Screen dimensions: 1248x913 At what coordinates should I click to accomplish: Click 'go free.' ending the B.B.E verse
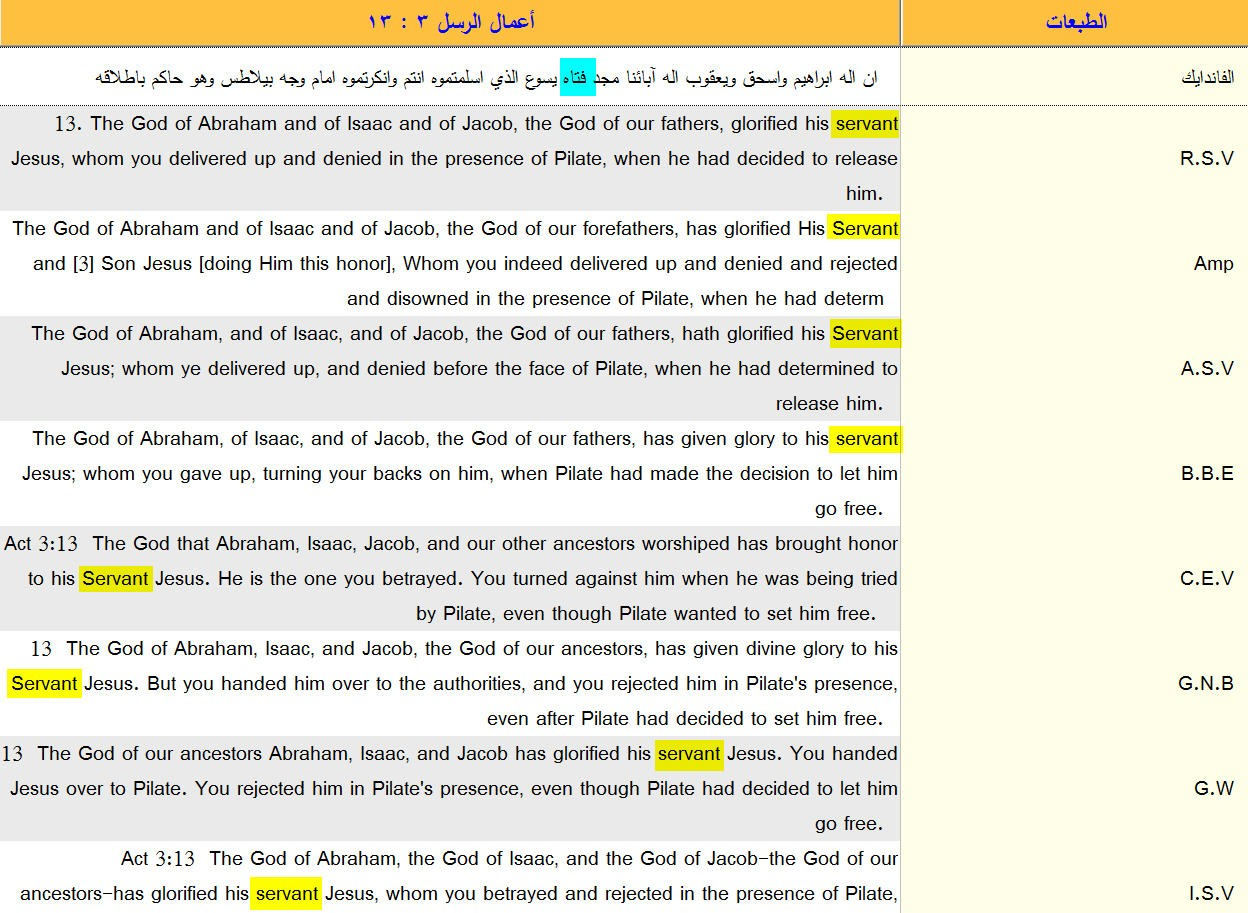(x=849, y=509)
